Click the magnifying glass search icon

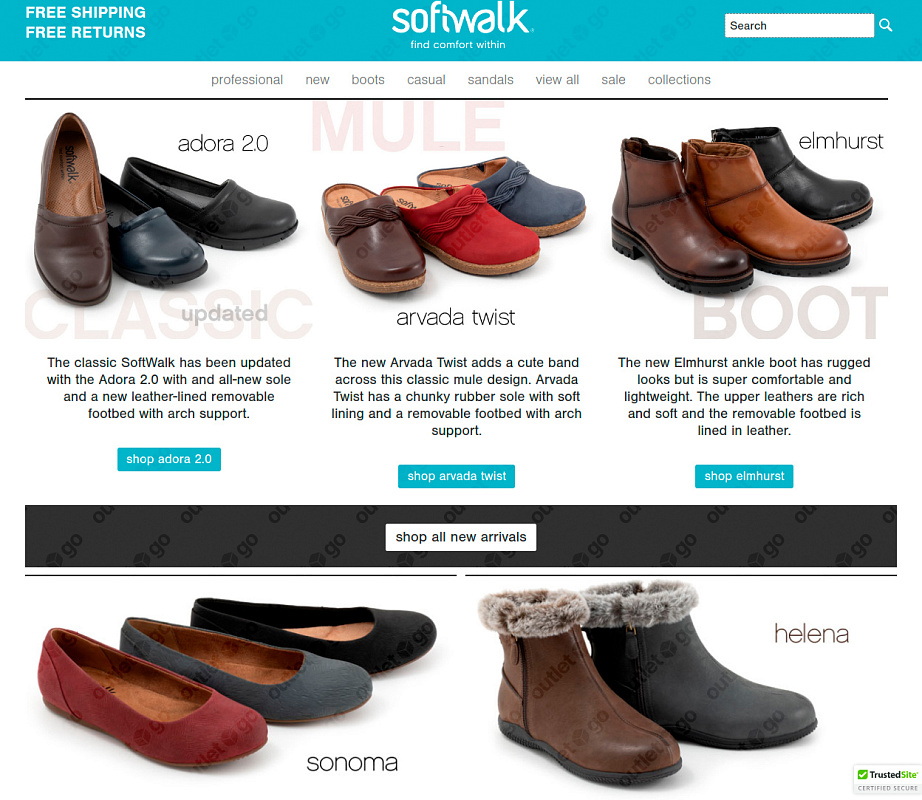click(886, 25)
